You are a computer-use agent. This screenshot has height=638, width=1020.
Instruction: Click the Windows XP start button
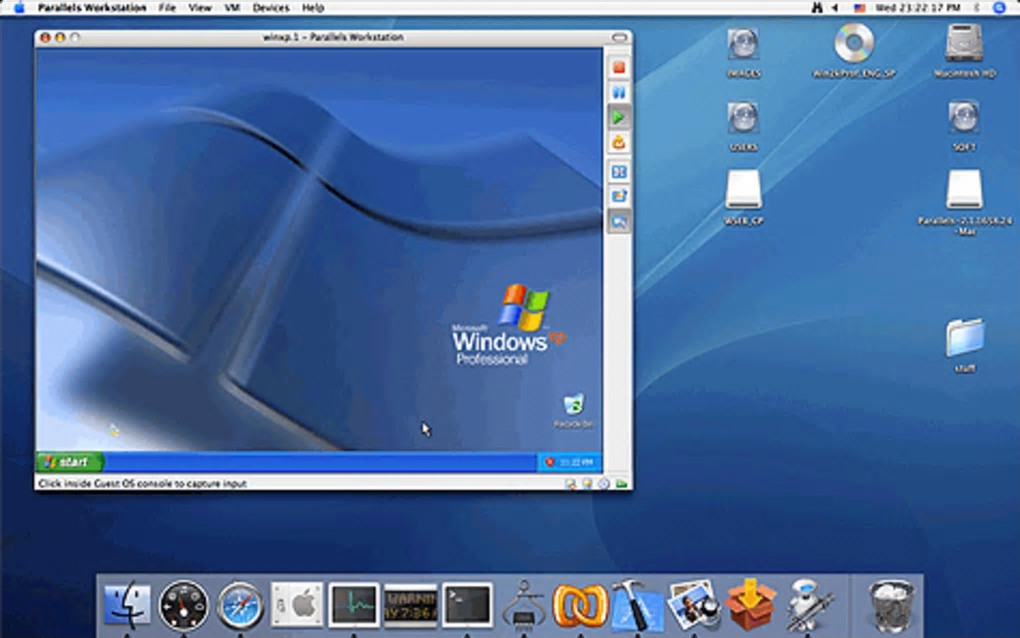click(70, 462)
